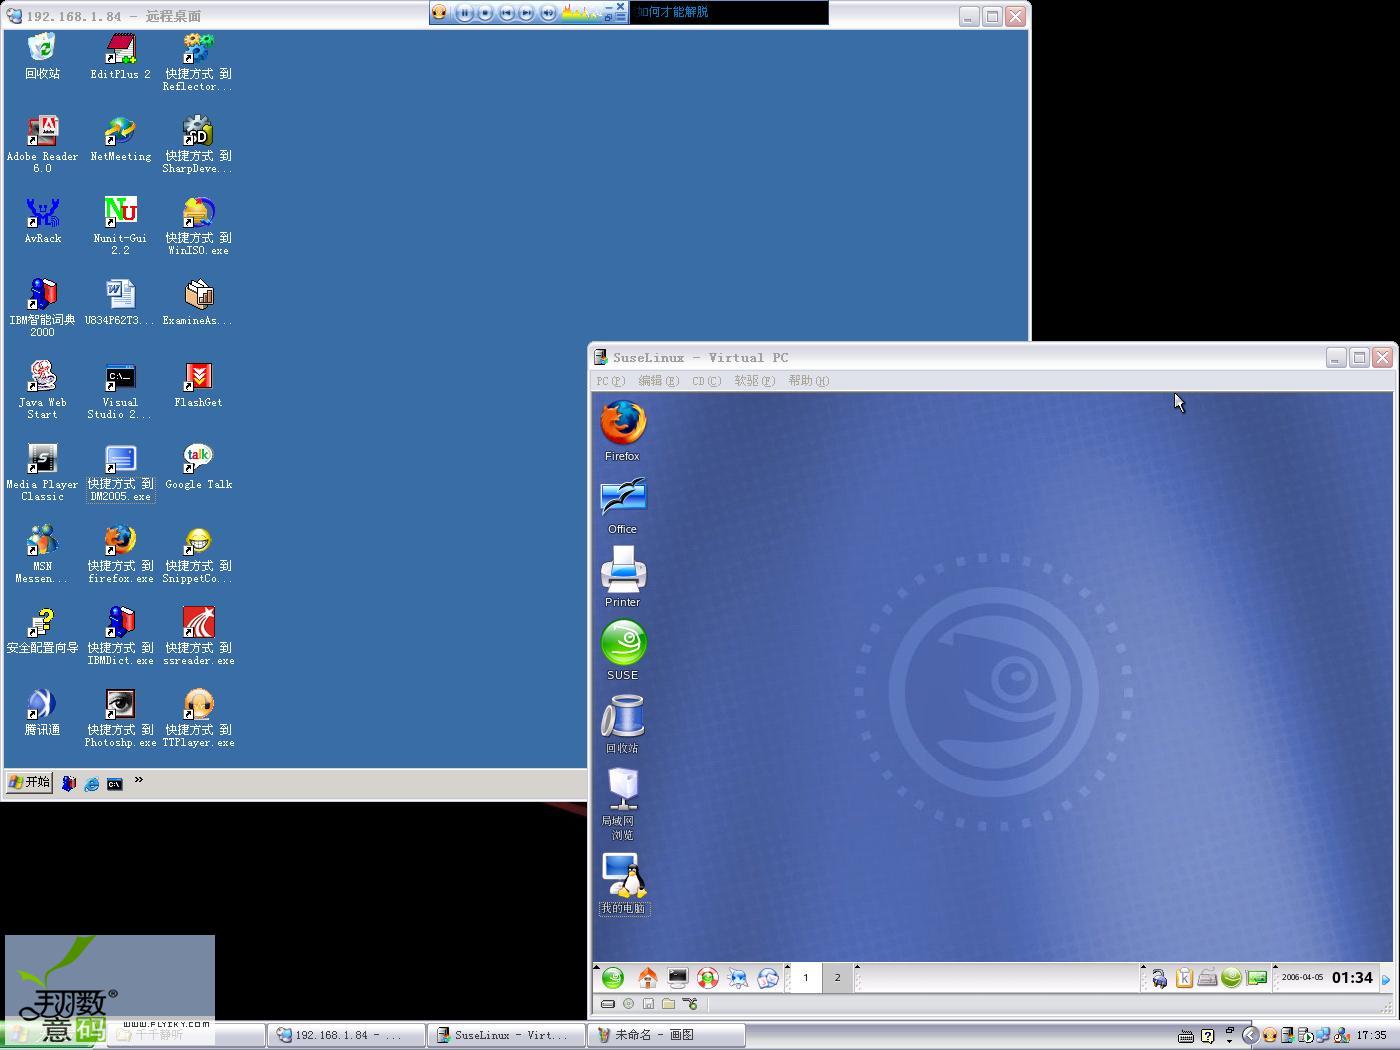Click the Klipper clipboard tray icon
Screen dimensions: 1400x1050
point(1184,978)
